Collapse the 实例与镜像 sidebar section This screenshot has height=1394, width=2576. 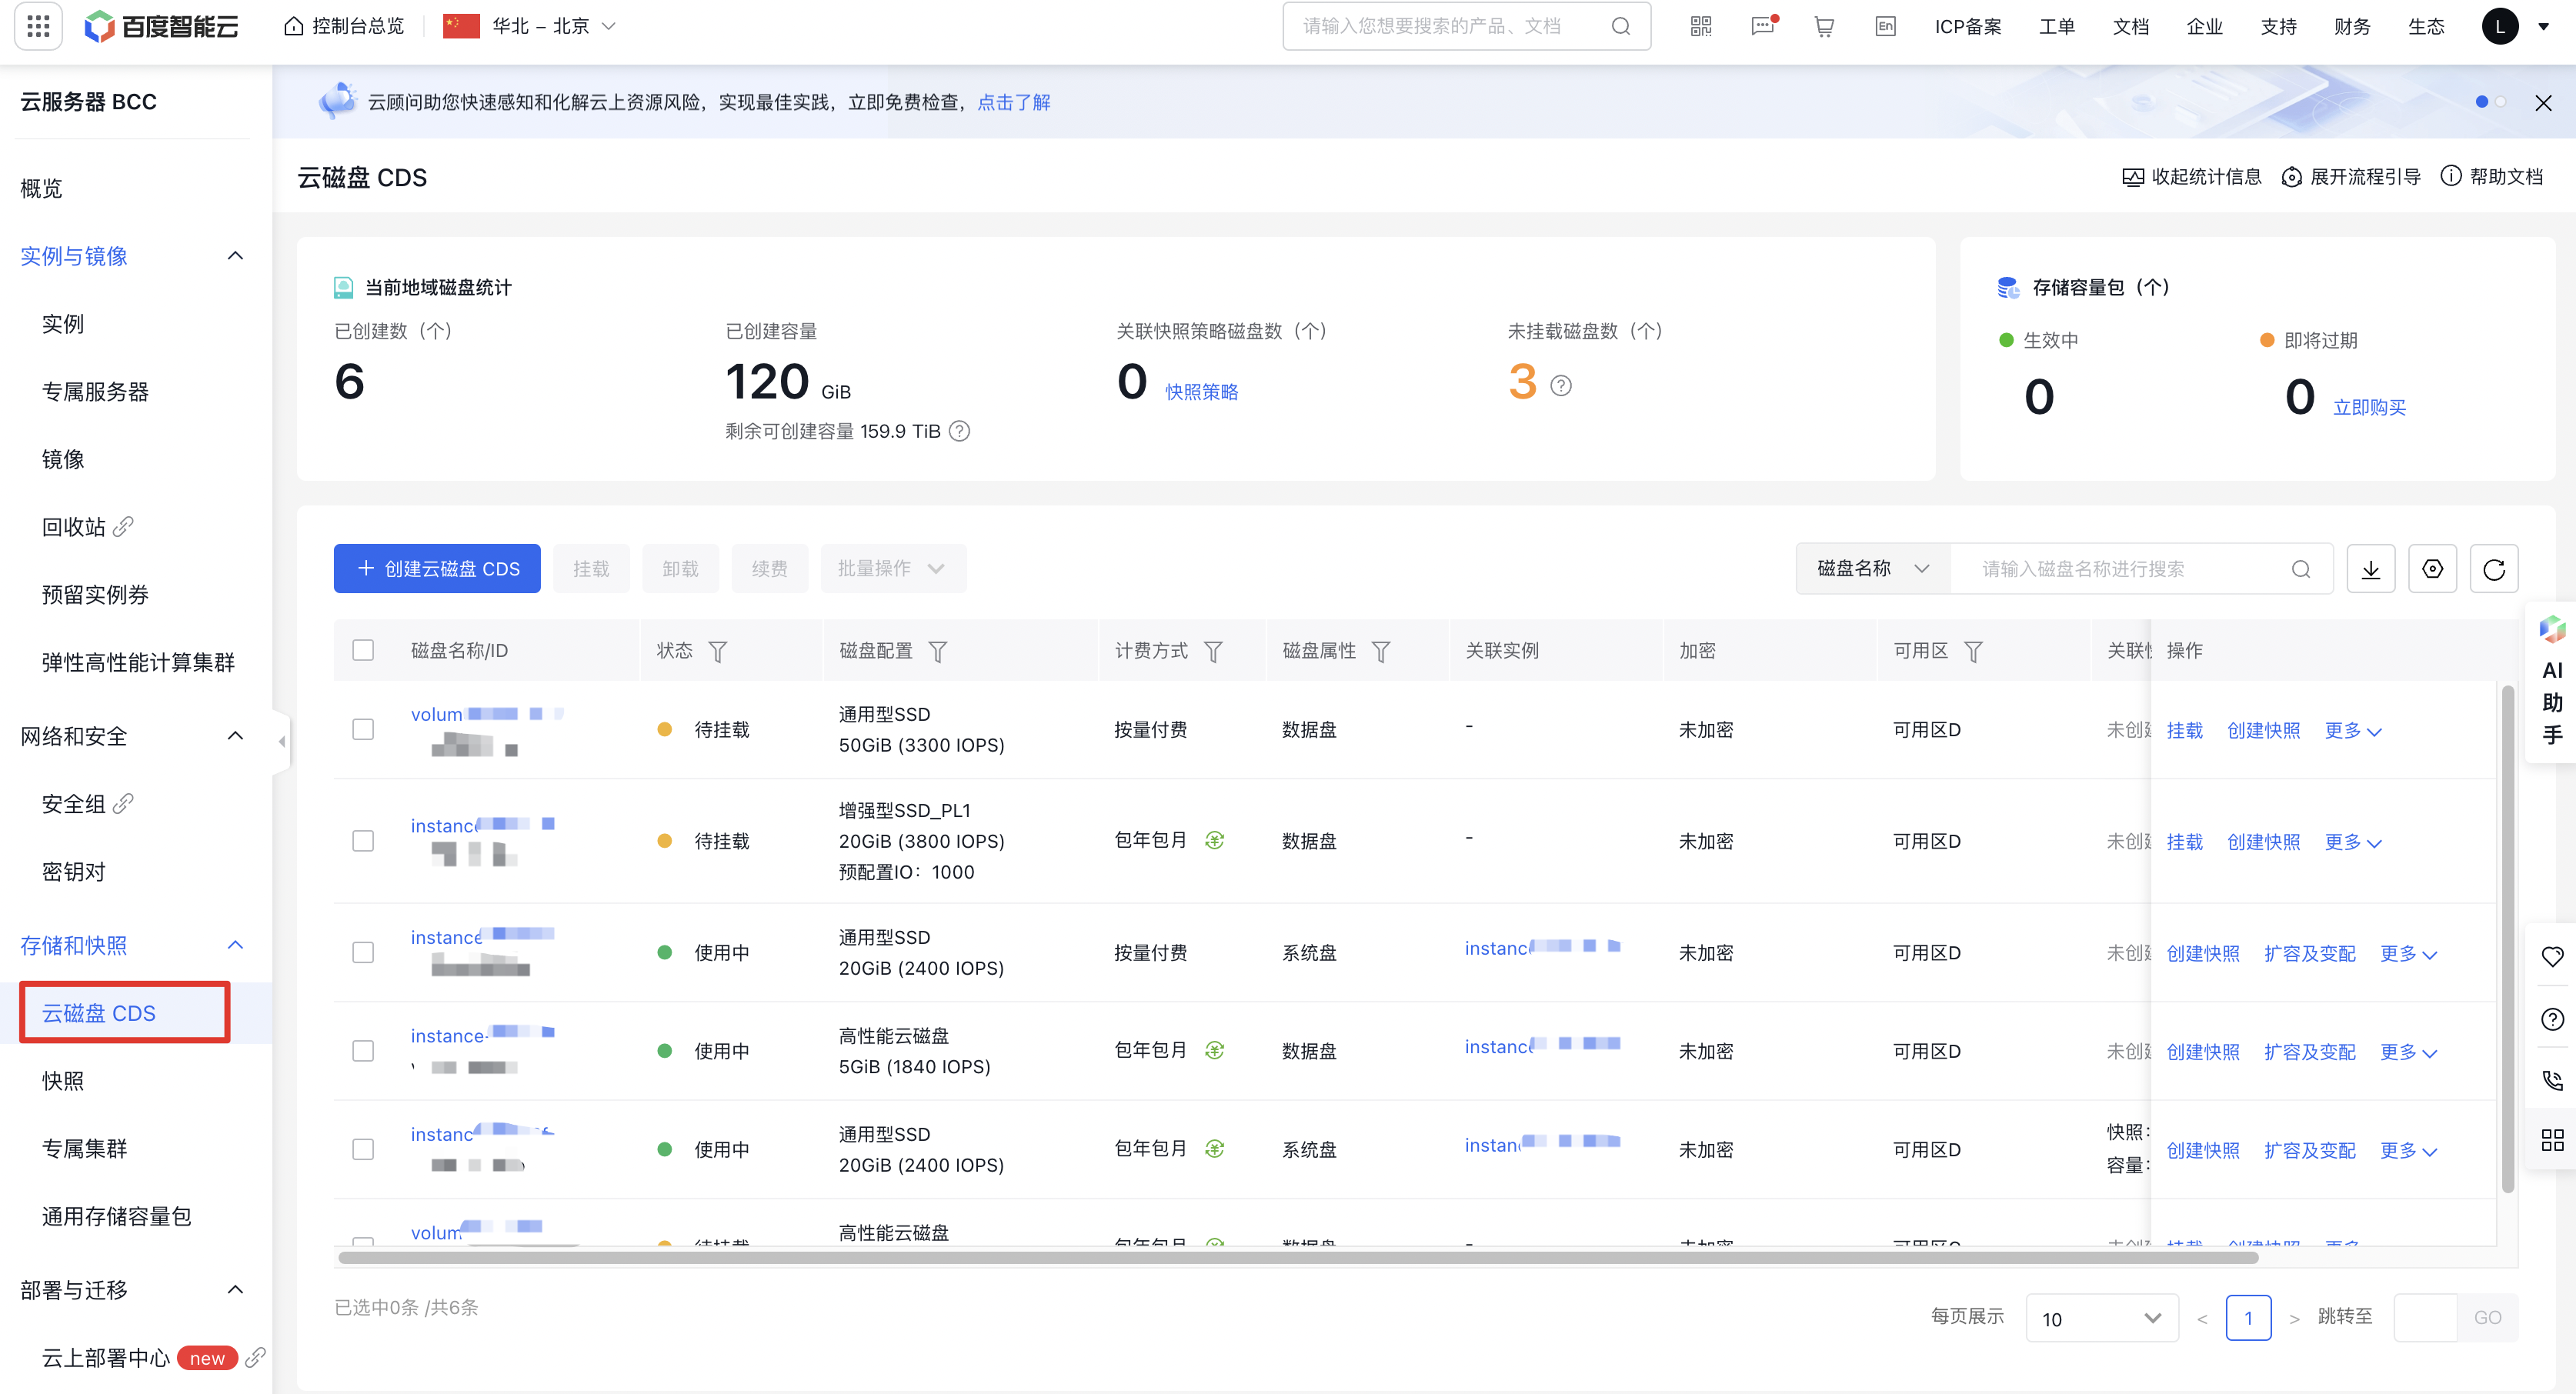[x=235, y=256]
